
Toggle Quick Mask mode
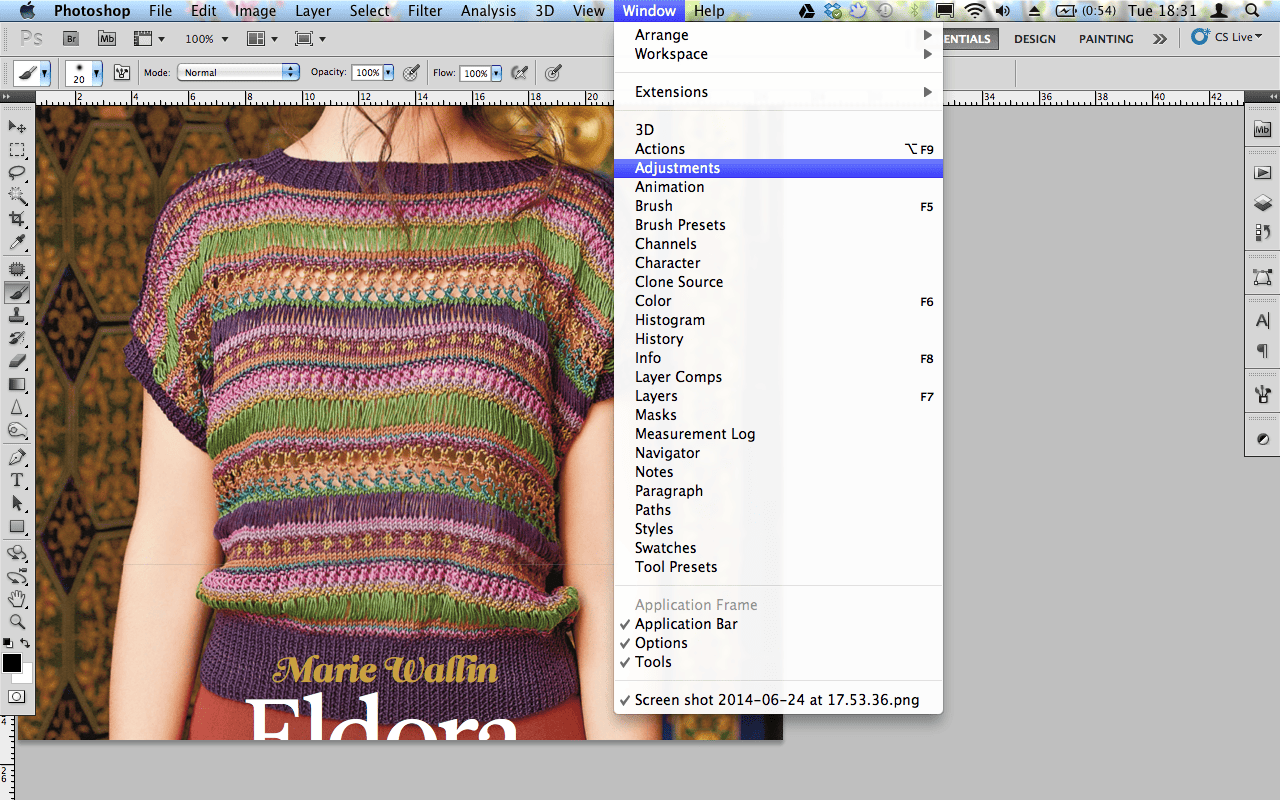click(17, 696)
